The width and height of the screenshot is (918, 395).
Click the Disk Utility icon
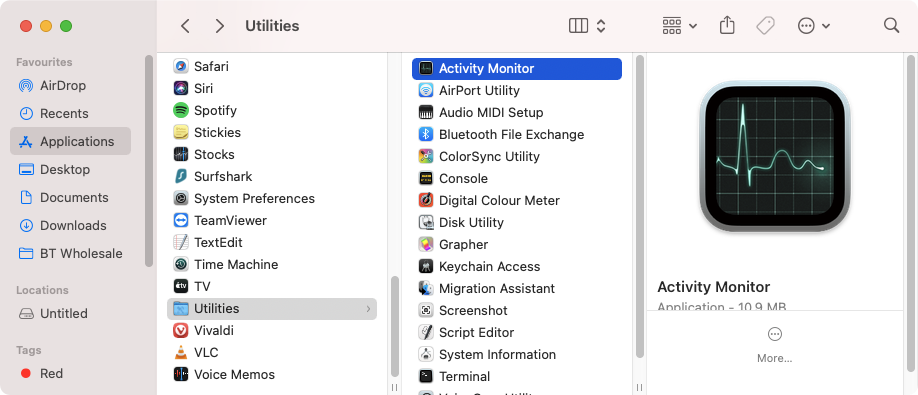(426, 222)
